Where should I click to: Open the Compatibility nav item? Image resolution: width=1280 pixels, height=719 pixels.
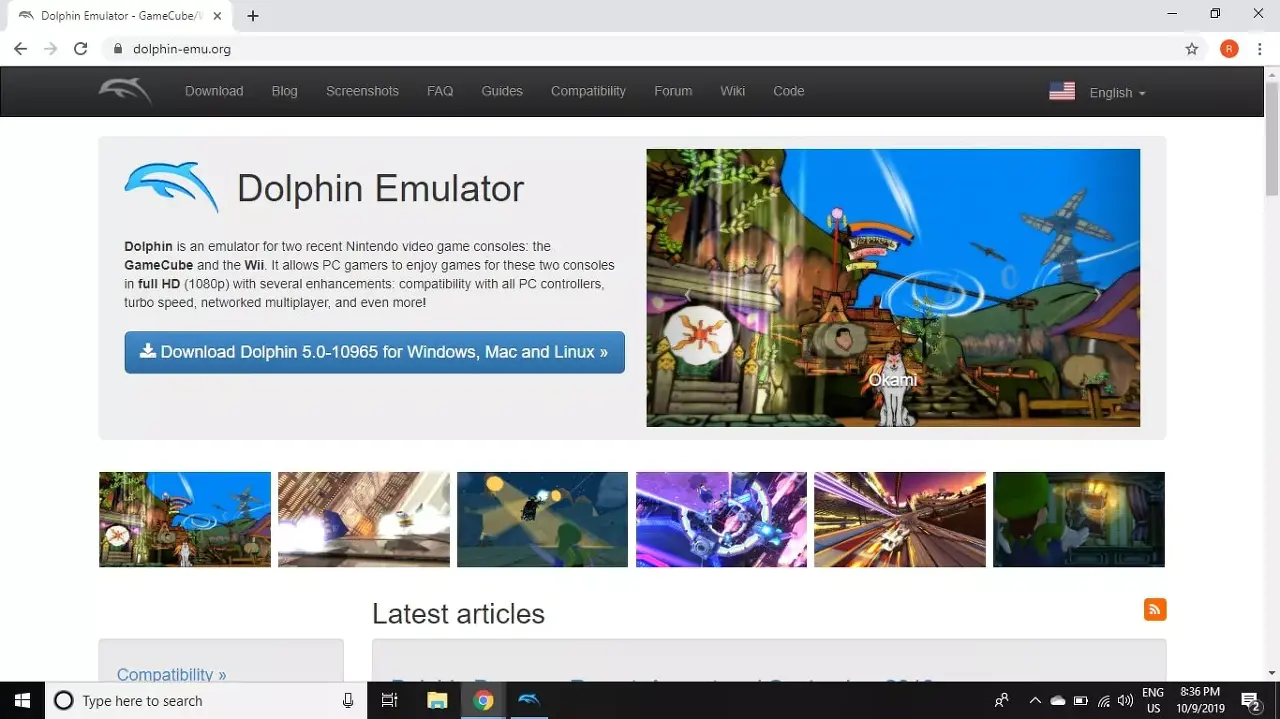tap(588, 91)
